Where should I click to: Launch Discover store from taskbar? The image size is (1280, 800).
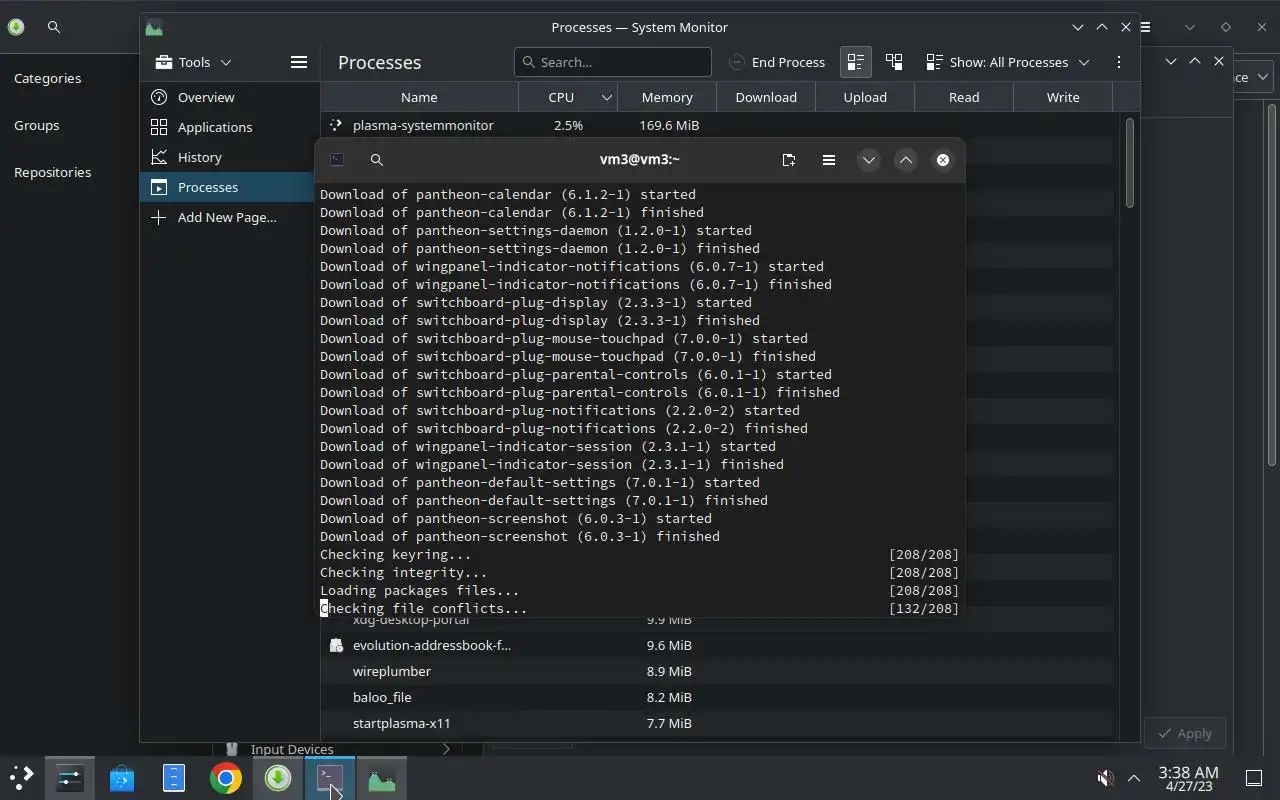121,777
